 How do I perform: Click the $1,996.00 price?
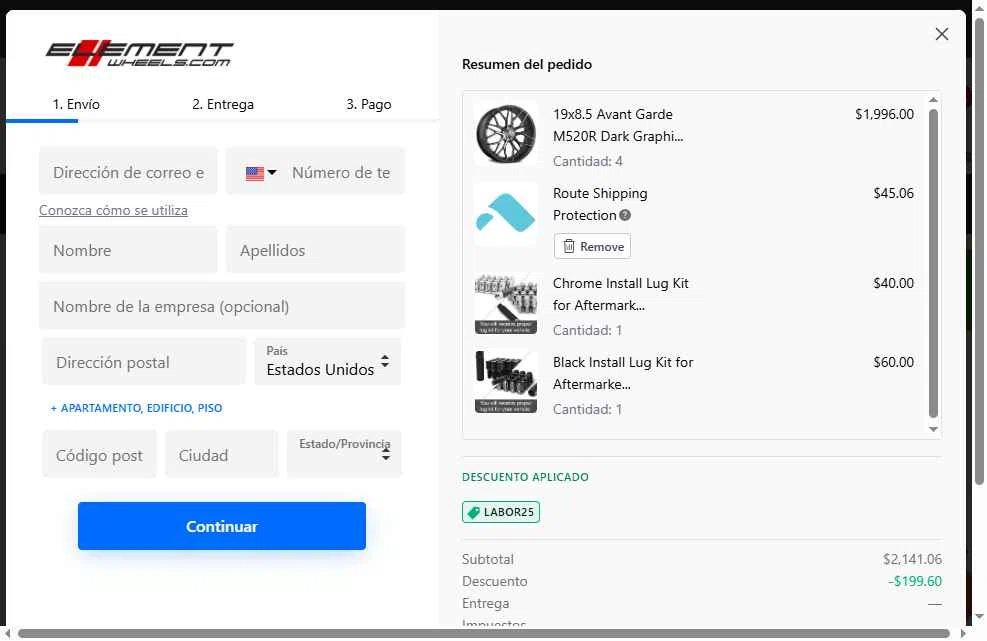click(x=884, y=115)
